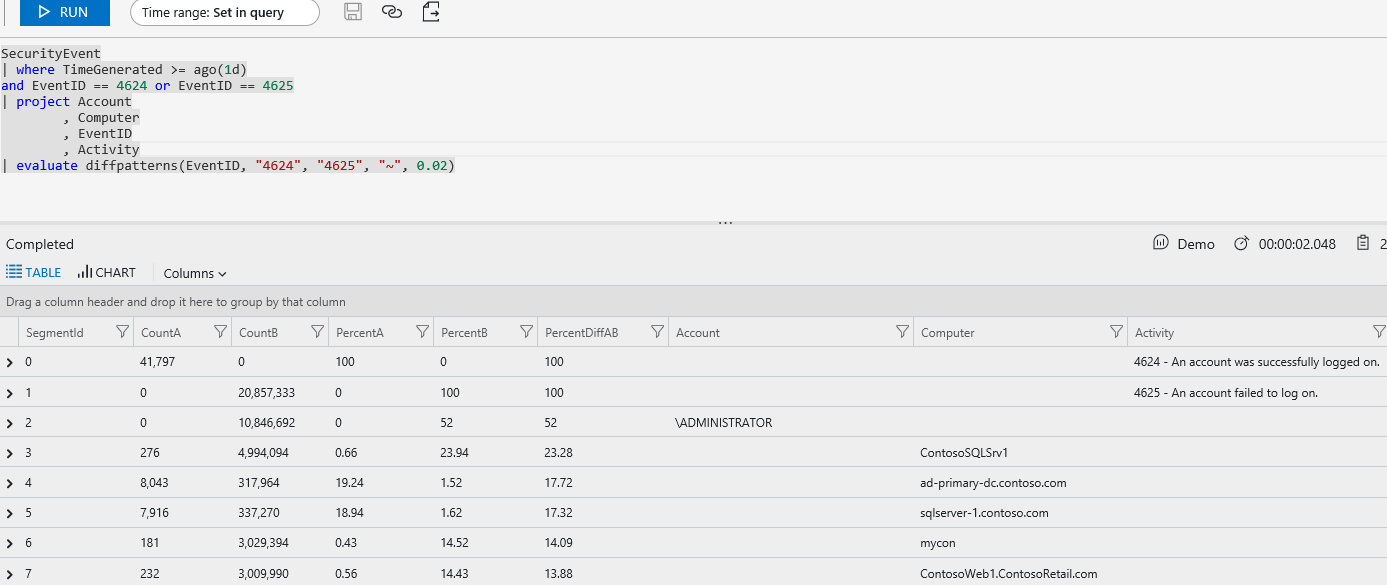1387x585 pixels.
Task: Select the "ad-primary-dc.contoso.com" computer cell
Action: (x=994, y=483)
